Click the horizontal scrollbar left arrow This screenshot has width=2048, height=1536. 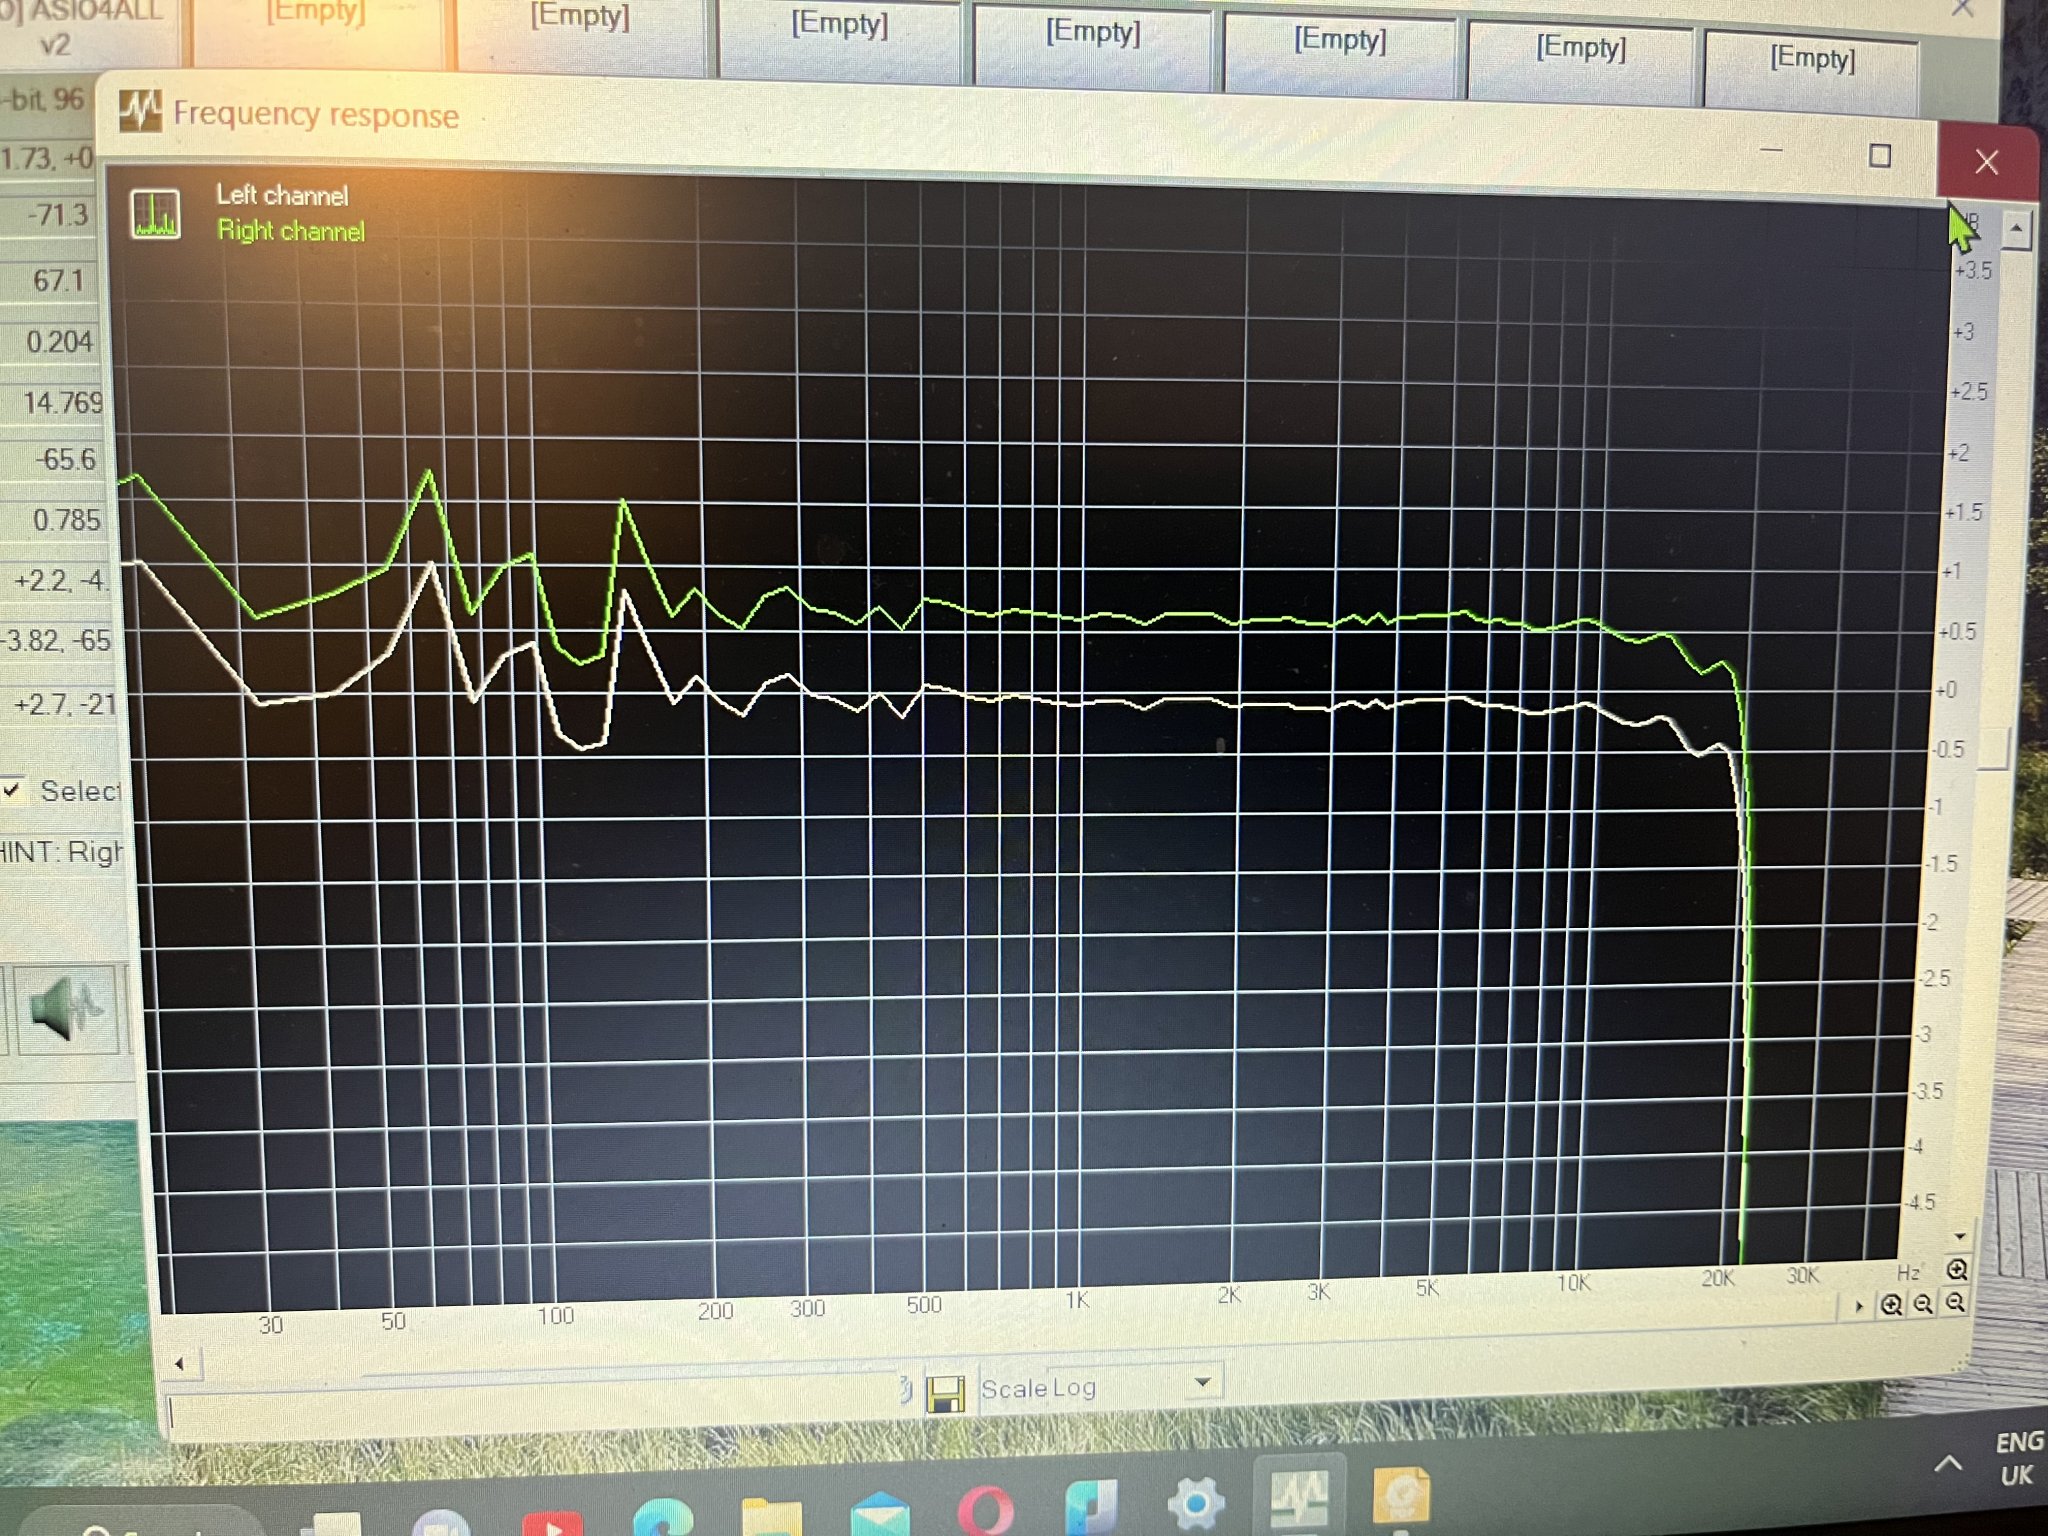[180, 1363]
